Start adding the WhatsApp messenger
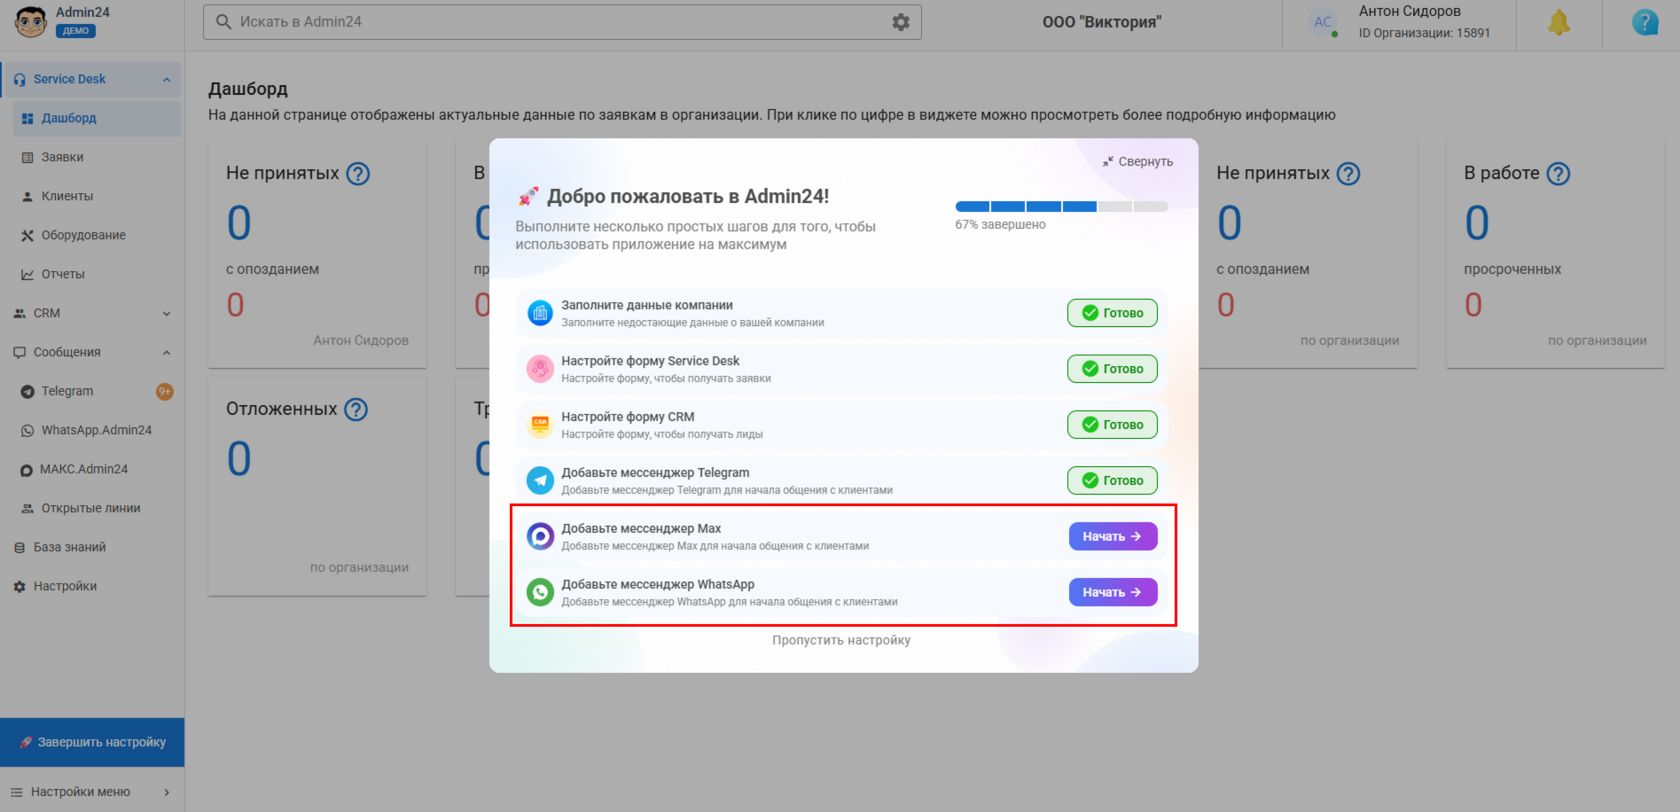 (1113, 593)
